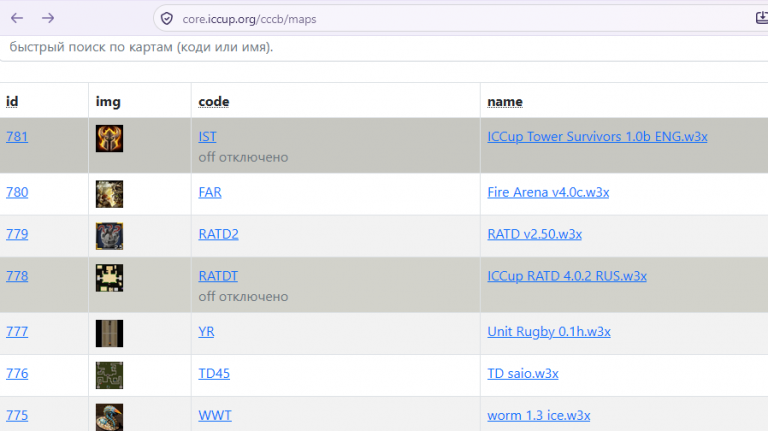
Task: Open the site security shield icon
Action: click(167, 19)
